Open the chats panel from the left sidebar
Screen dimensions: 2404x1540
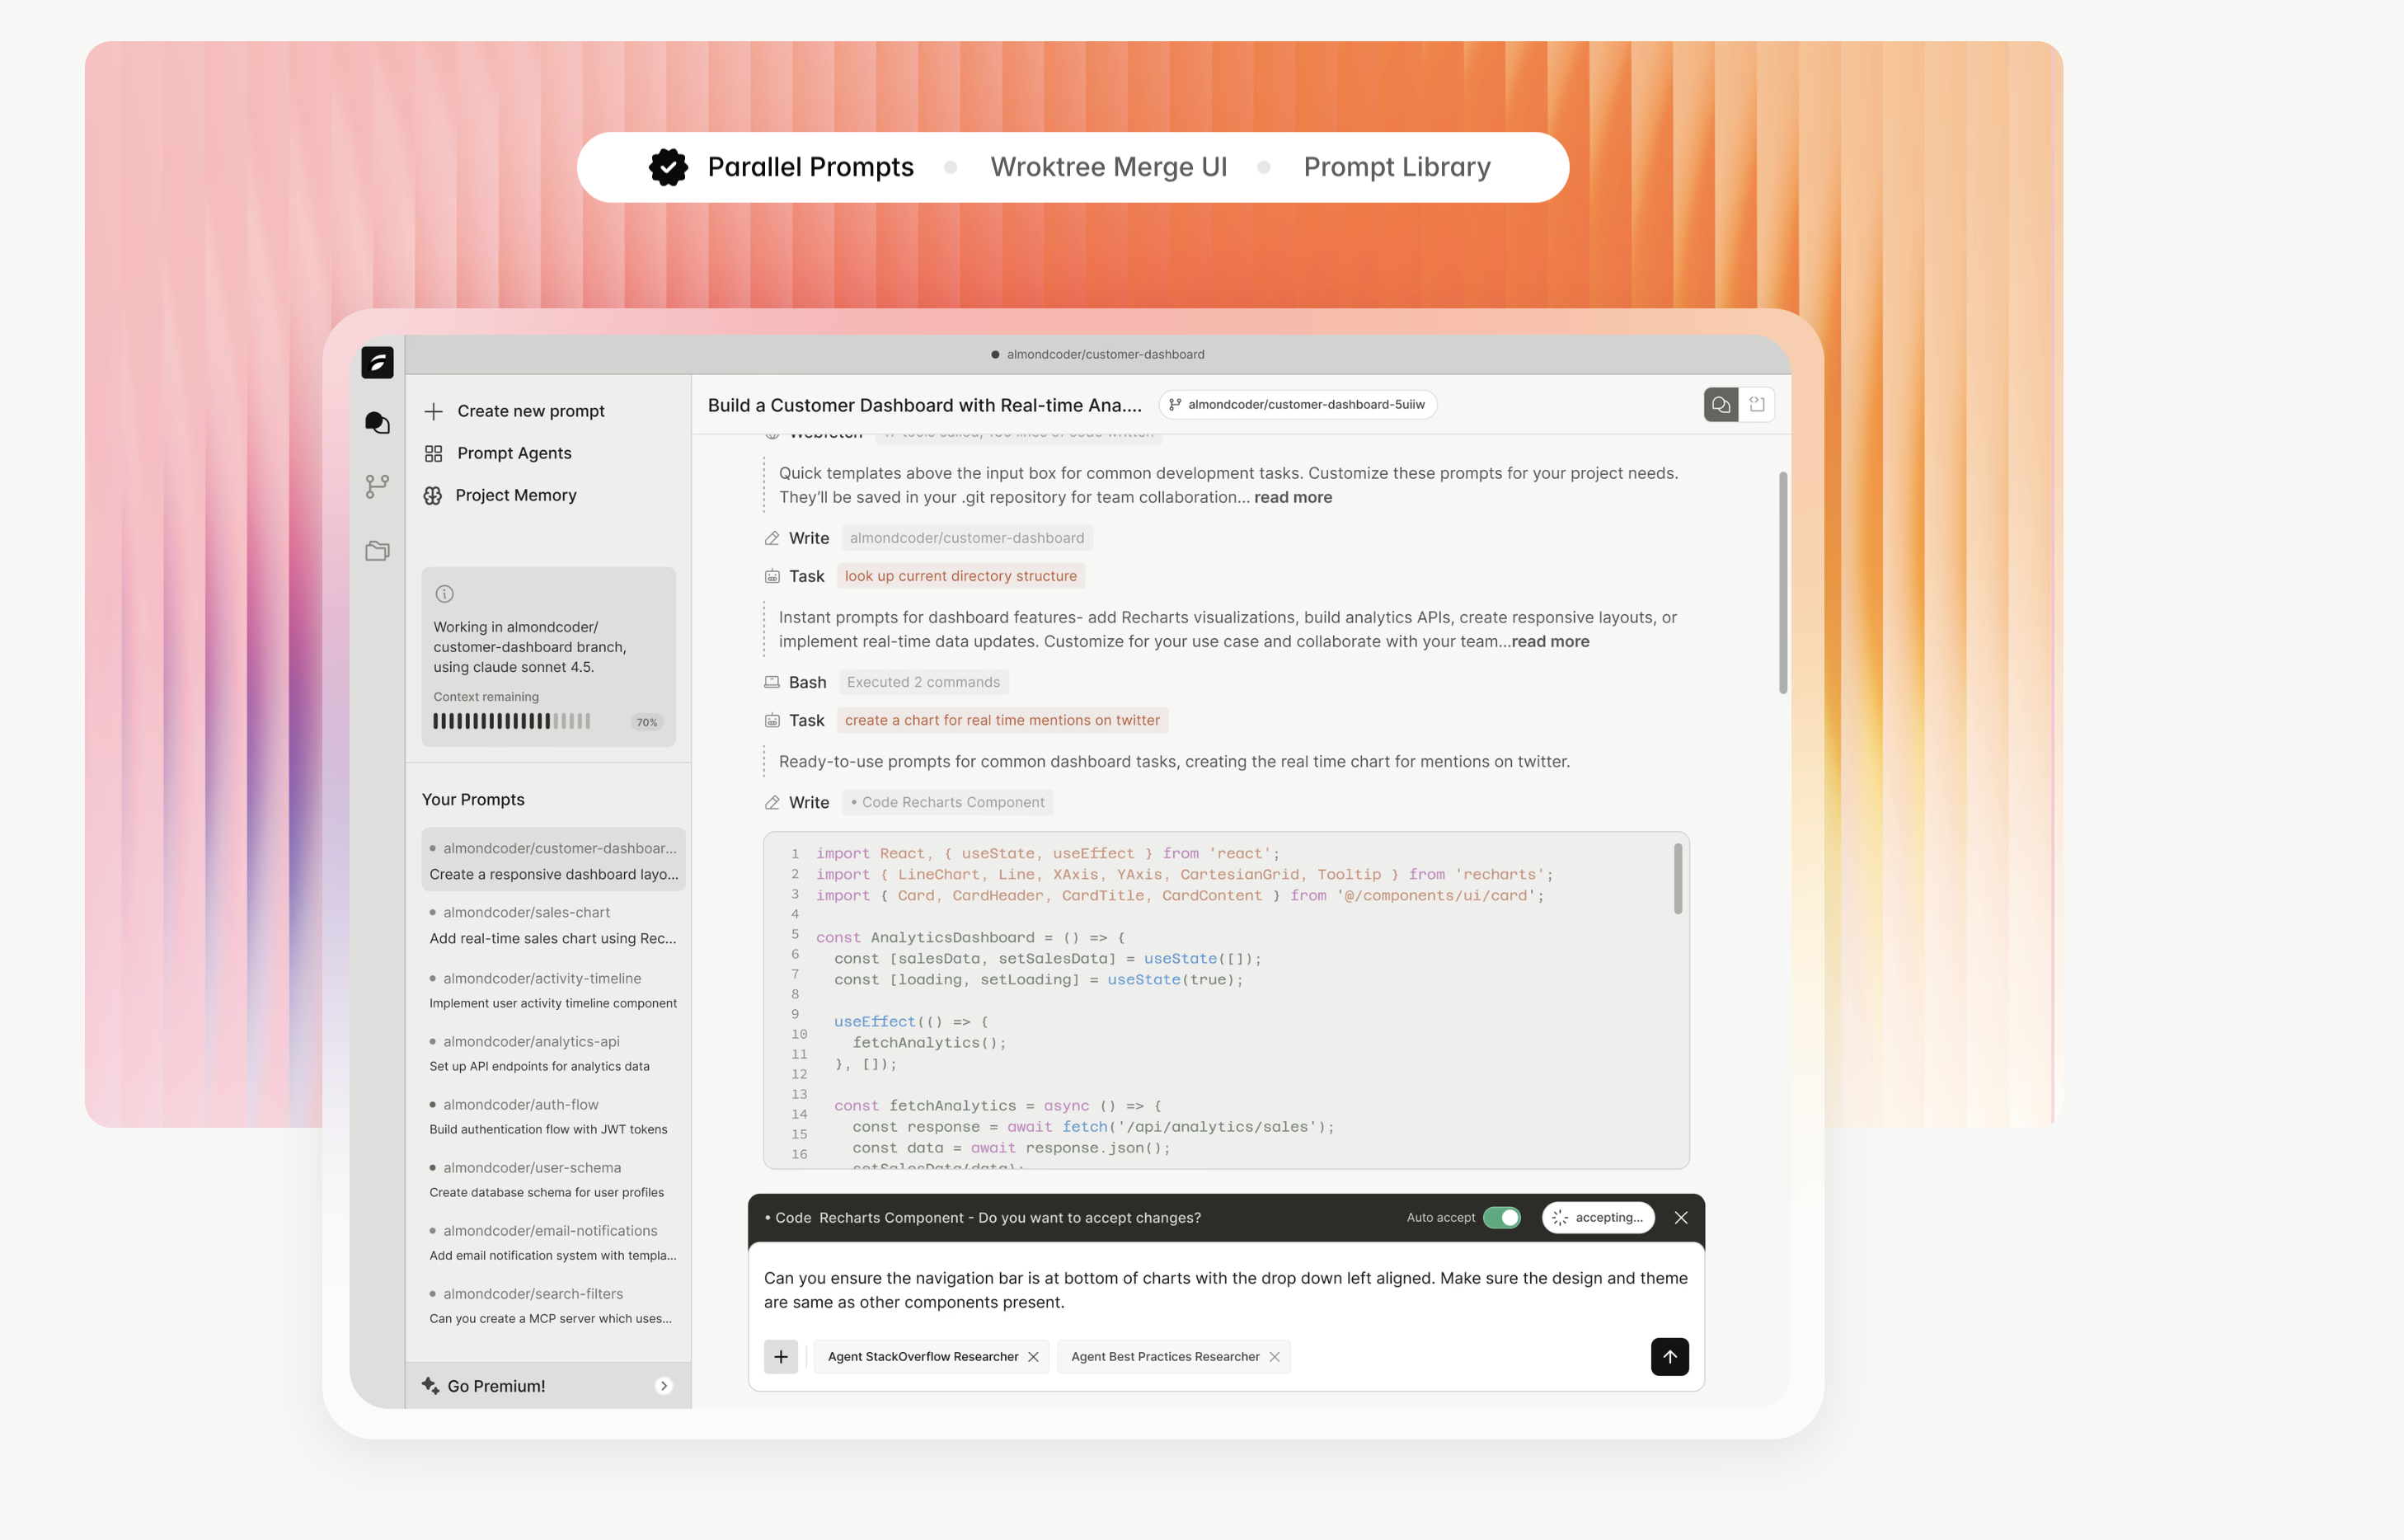click(x=377, y=422)
